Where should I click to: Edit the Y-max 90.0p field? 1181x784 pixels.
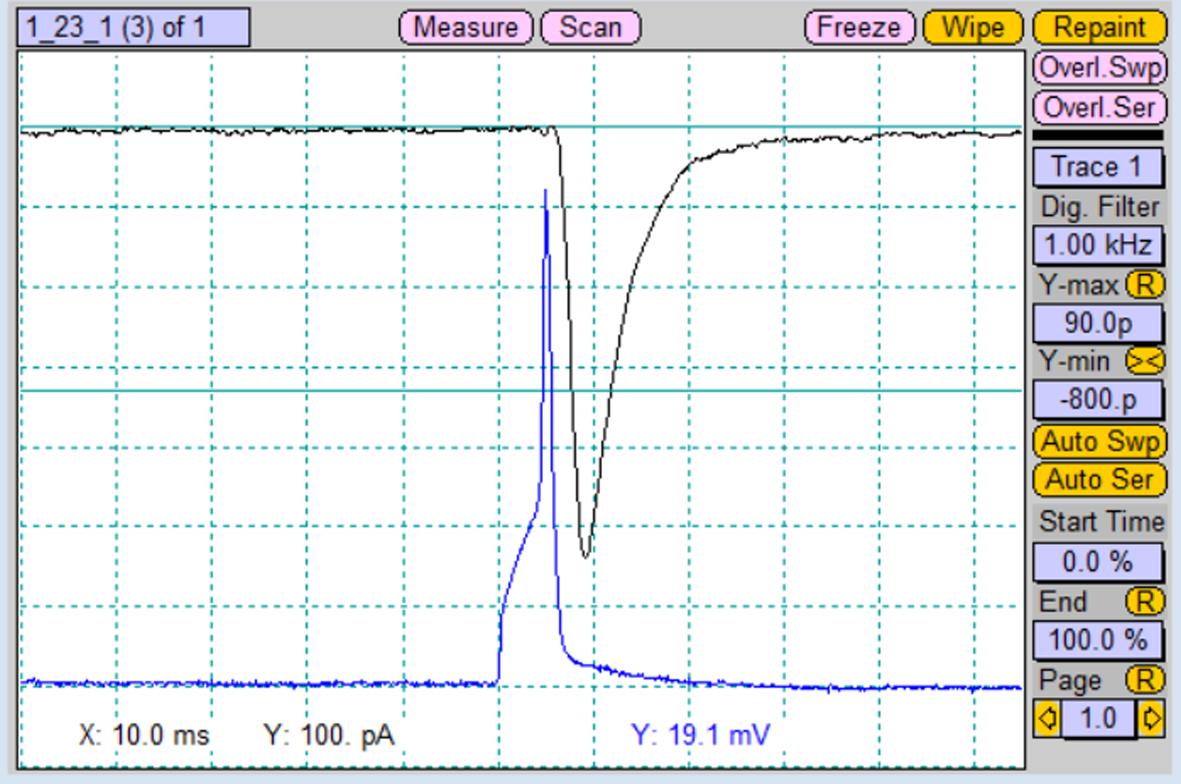pyautogui.click(x=1097, y=323)
